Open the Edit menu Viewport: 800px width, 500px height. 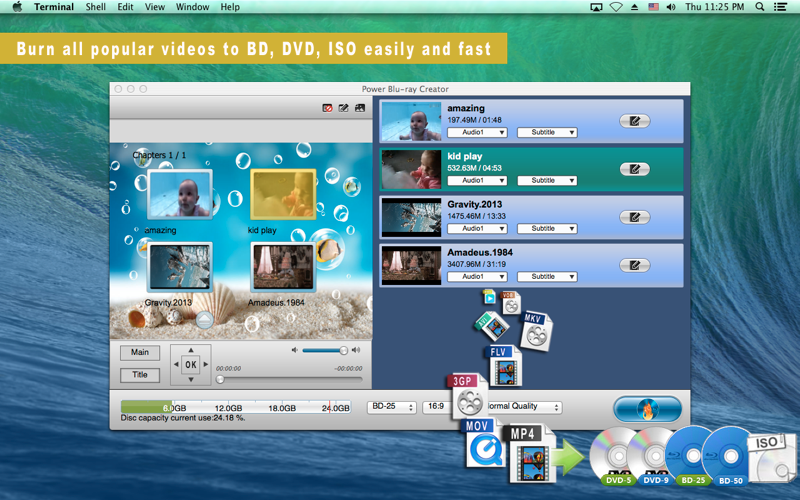pyautogui.click(x=125, y=7)
